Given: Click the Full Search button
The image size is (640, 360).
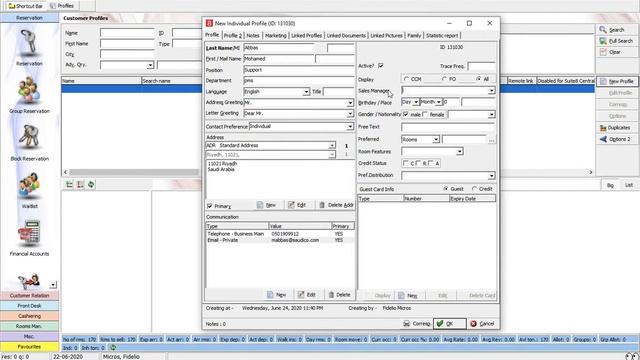Looking at the screenshot, I should coord(617,41).
